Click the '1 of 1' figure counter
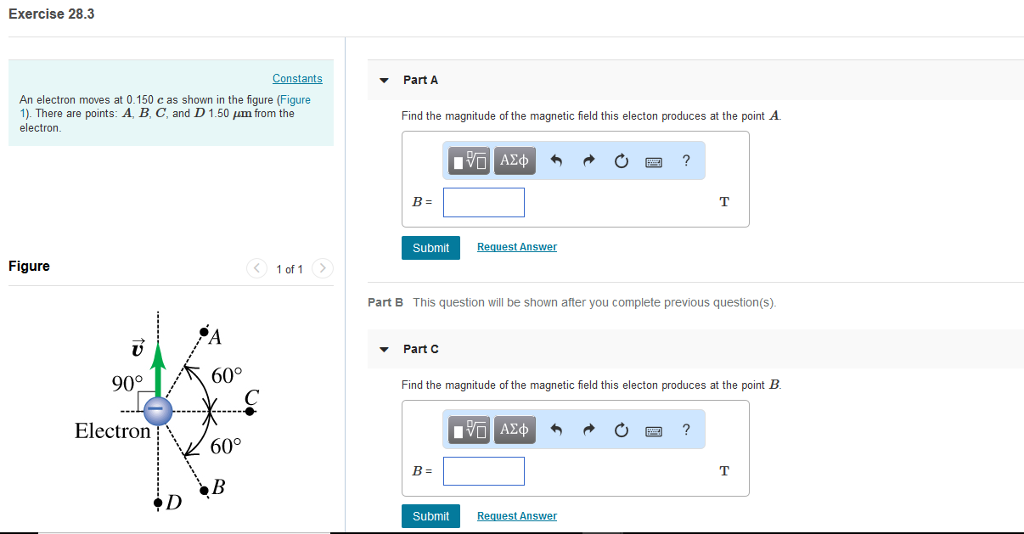Viewport: 1024px width, 534px height. (289, 269)
